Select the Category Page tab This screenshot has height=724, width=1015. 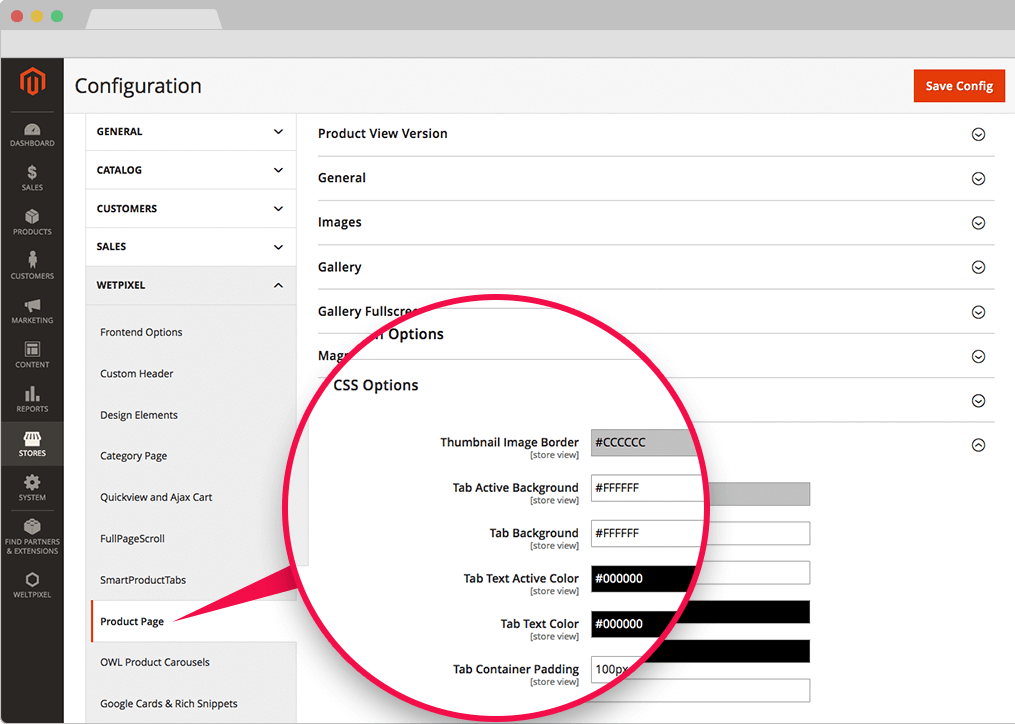133,456
